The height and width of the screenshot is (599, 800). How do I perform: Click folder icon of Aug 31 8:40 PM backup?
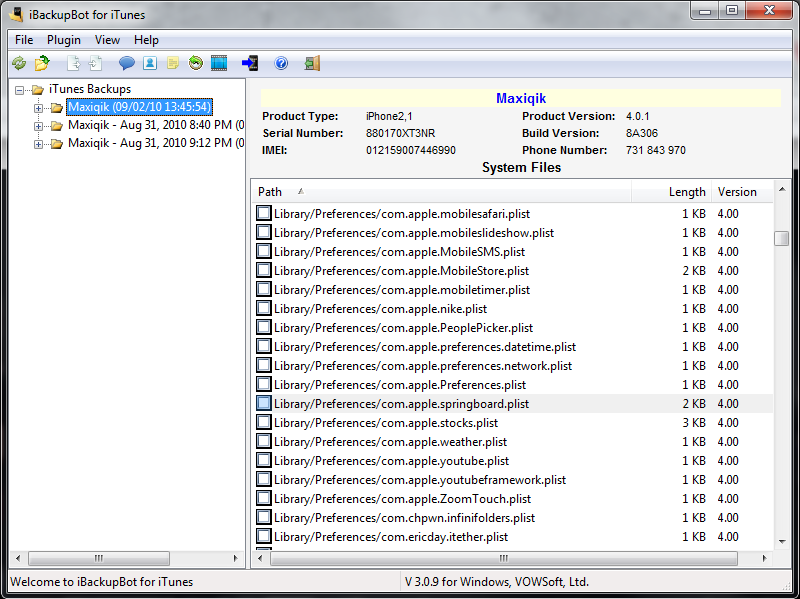(57, 126)
